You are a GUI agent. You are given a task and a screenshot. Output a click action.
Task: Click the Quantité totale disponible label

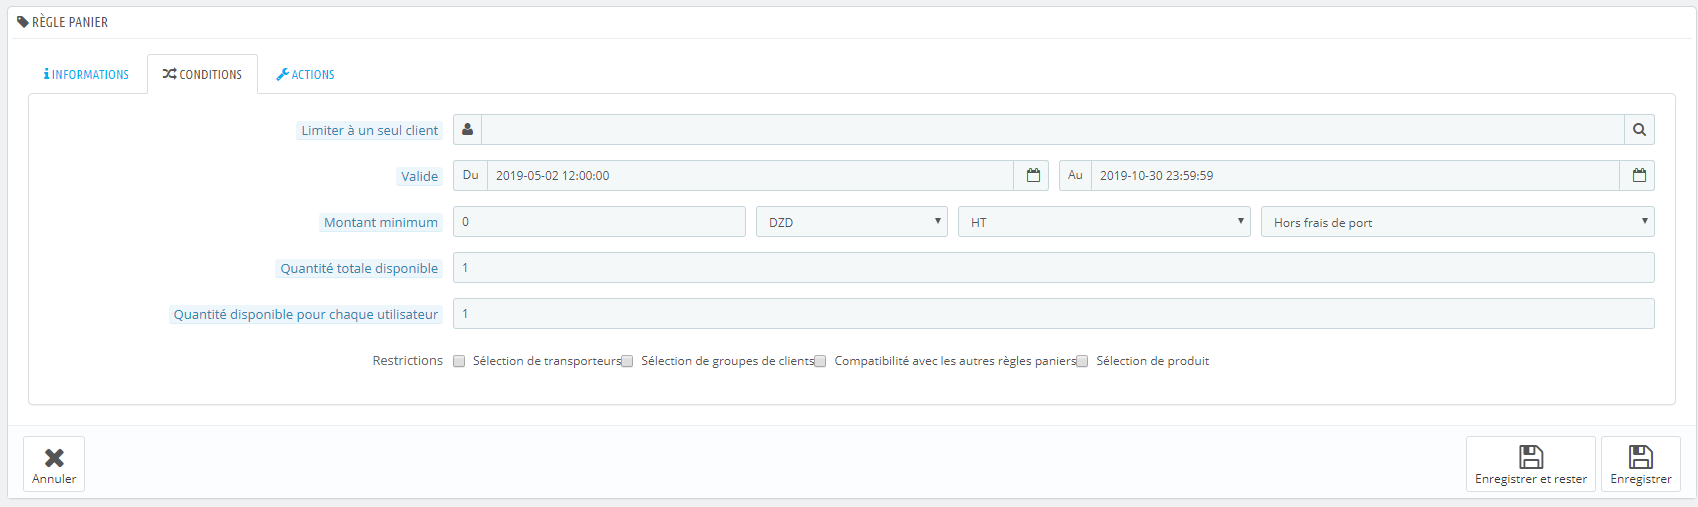coord(359,268)
